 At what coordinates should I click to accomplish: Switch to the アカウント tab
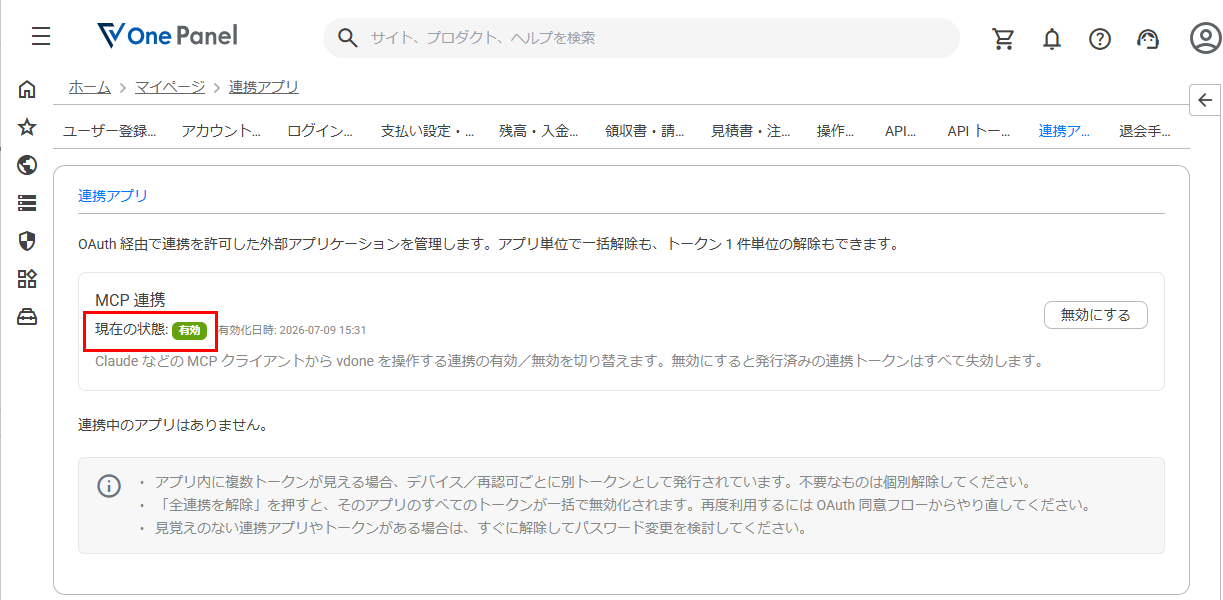[x=221, y=131]
